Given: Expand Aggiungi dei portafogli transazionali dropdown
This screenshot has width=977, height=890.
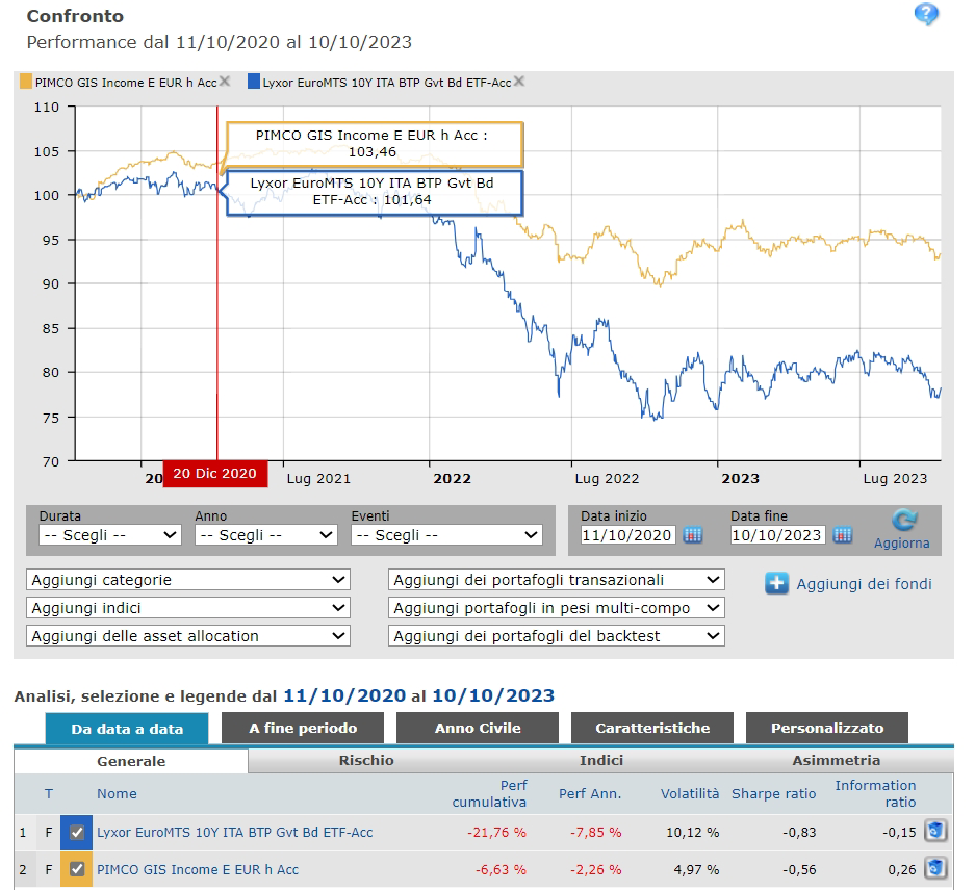Looking at the screenshot, I should (556, 580).
